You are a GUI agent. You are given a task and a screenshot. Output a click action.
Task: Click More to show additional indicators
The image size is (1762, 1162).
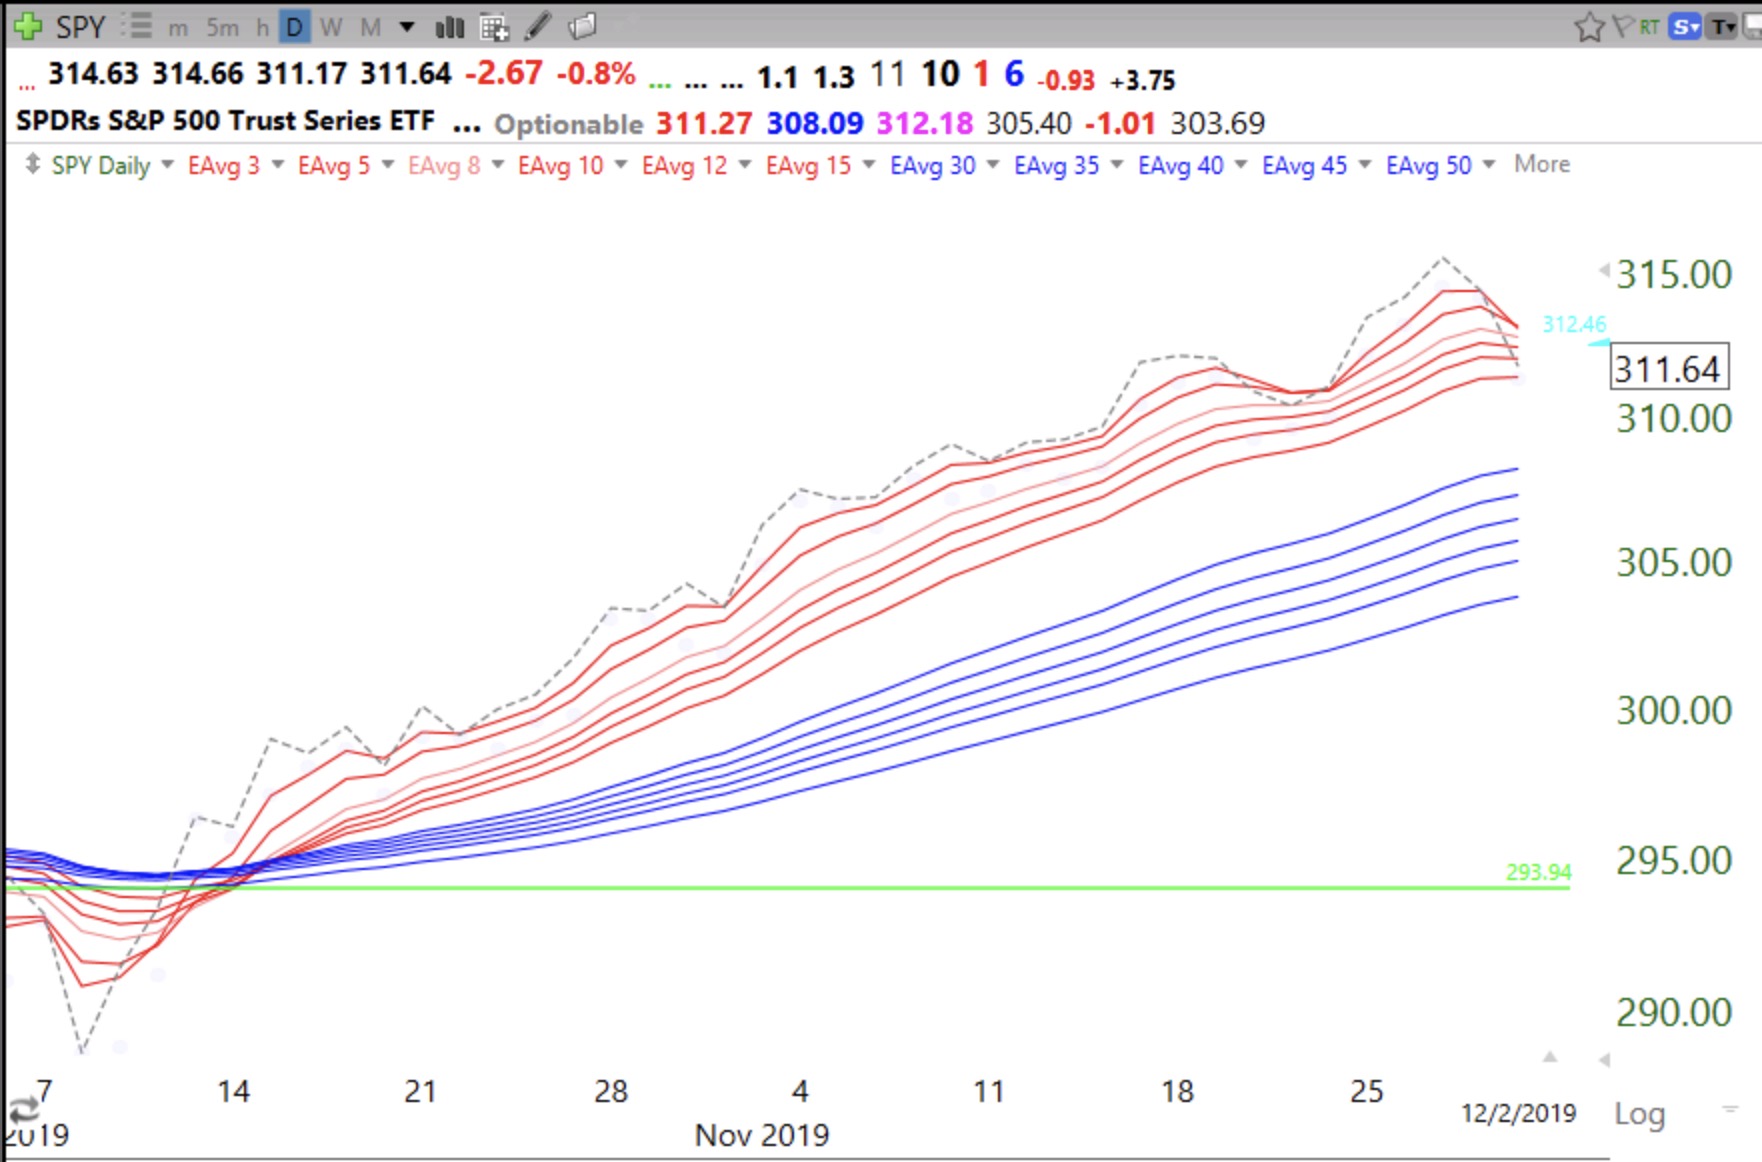[x=1541, y=164]
